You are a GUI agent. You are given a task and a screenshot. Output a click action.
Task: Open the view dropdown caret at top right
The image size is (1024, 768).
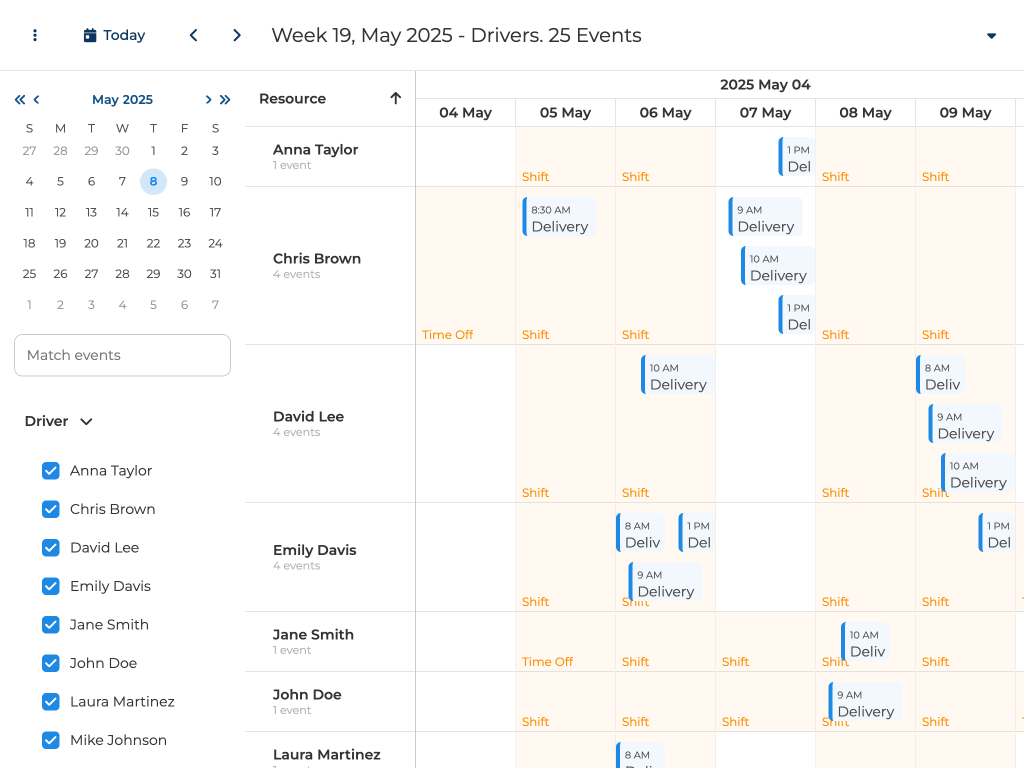991,36
